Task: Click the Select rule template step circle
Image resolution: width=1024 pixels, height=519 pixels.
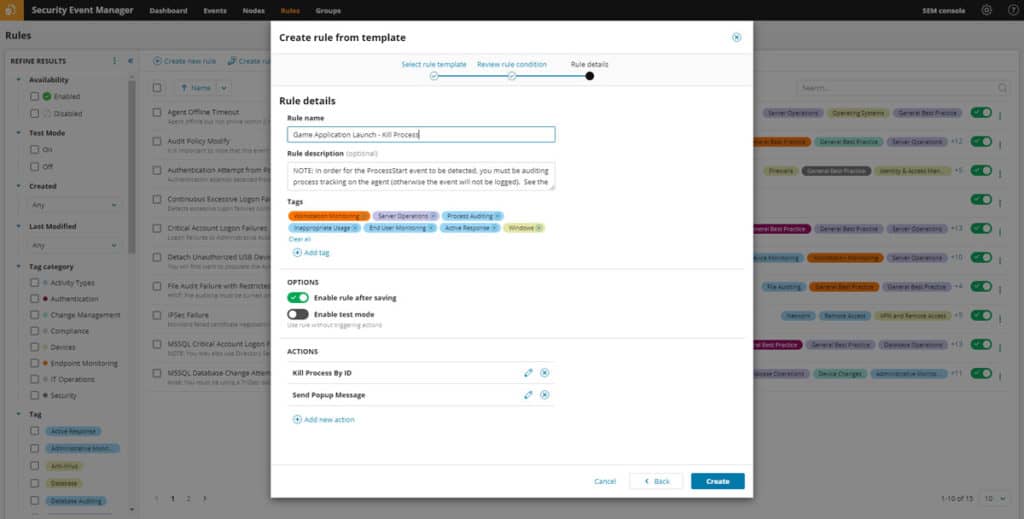Action: click(x=434, y=76)
